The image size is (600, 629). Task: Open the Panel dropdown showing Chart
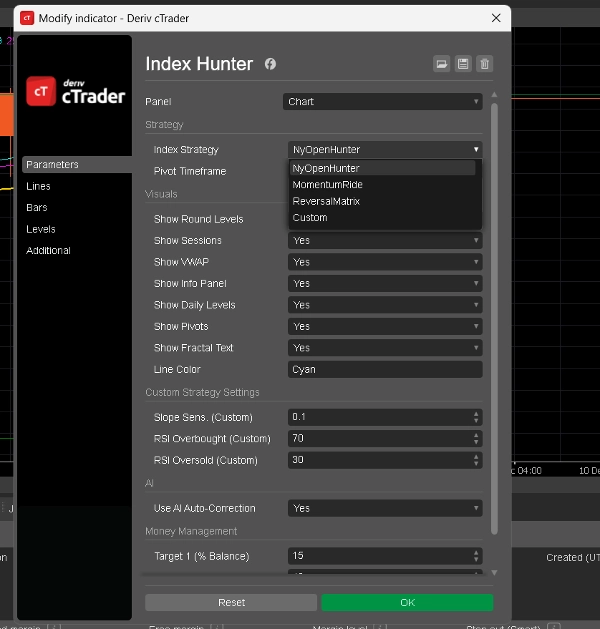point(383,101)
